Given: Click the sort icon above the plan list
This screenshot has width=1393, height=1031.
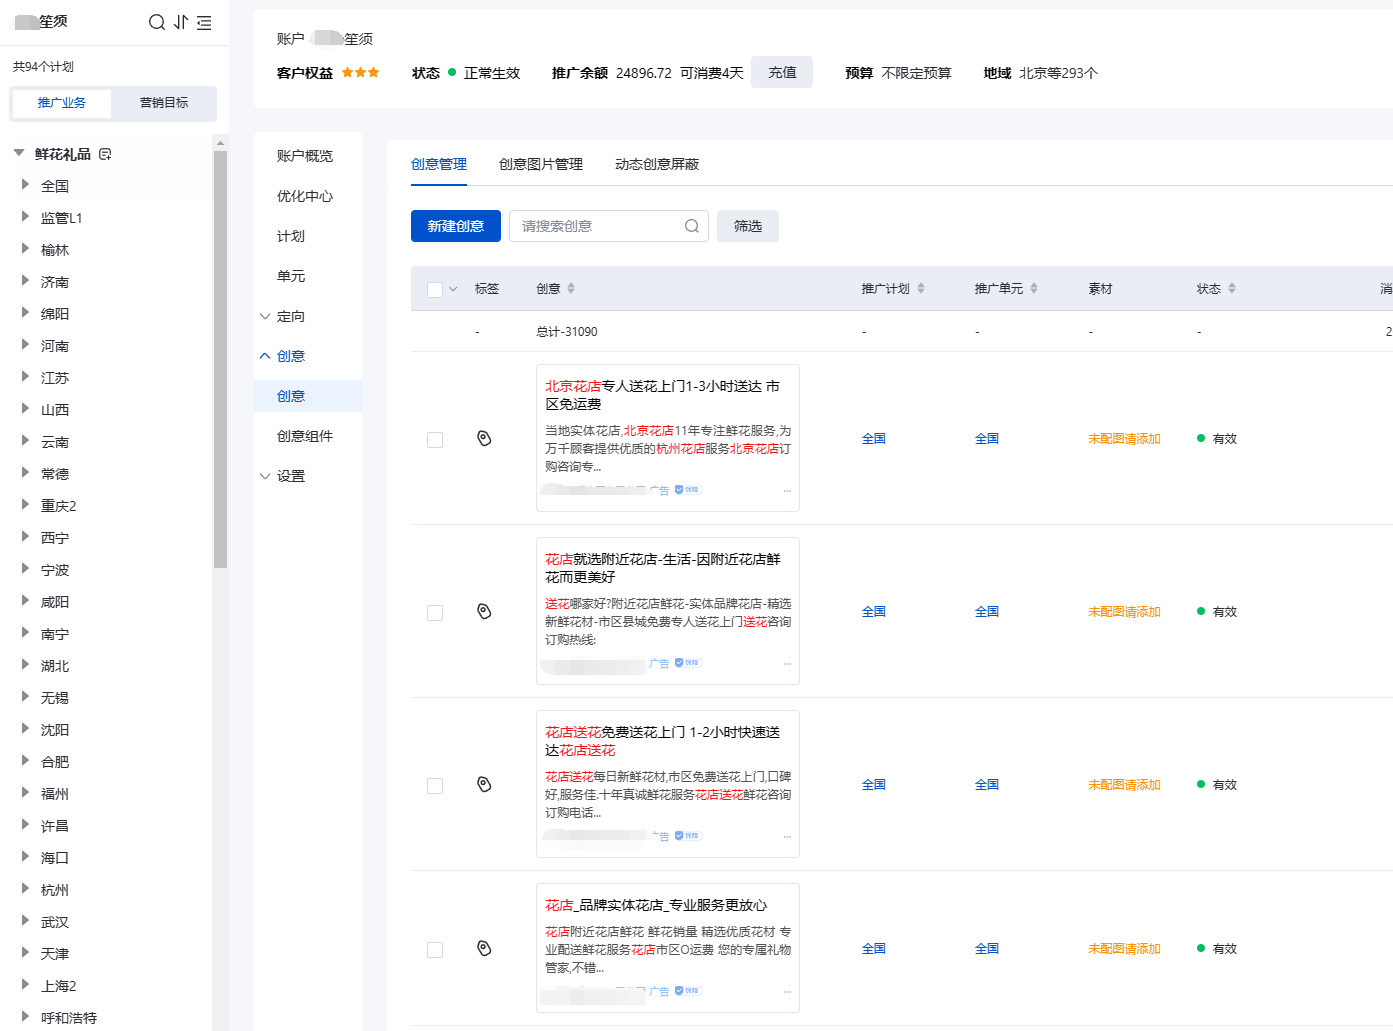Looking at the screenshot, I should 181,22.
